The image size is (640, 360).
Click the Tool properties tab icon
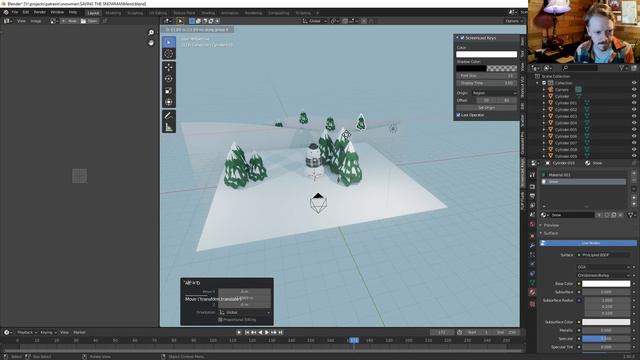tap(532, 175)
